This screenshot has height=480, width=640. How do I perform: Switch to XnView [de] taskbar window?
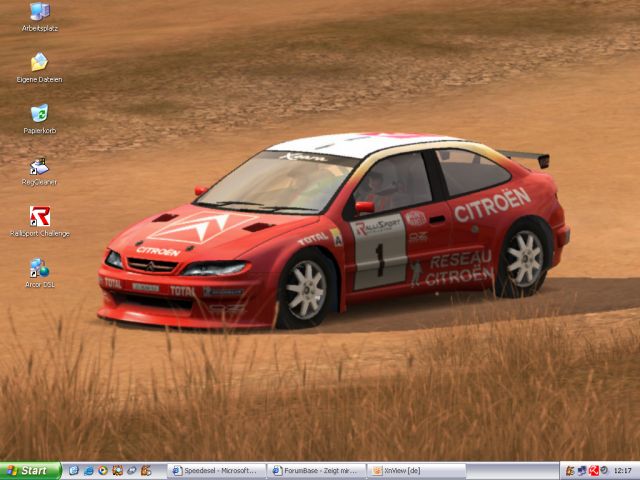(416, 471)
